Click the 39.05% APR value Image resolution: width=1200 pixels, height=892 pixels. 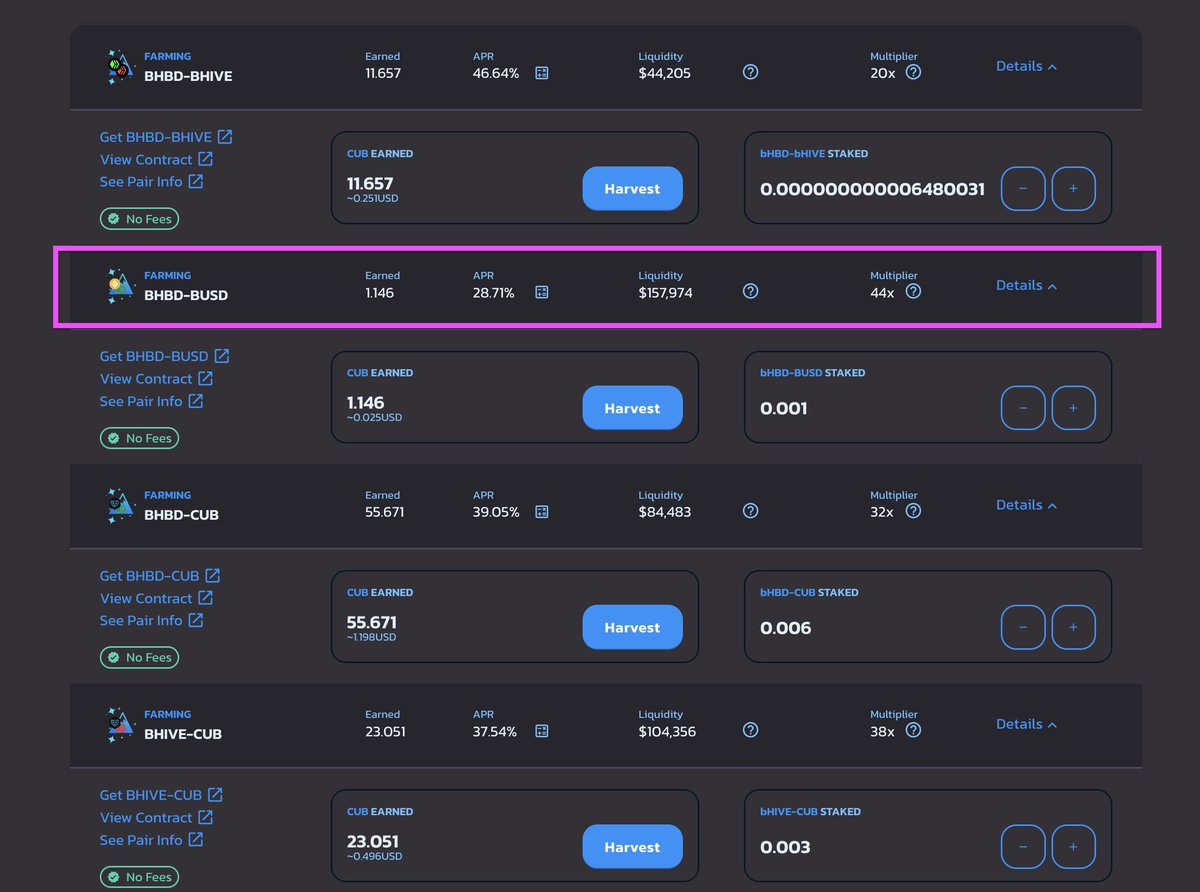tap(496, 512)
